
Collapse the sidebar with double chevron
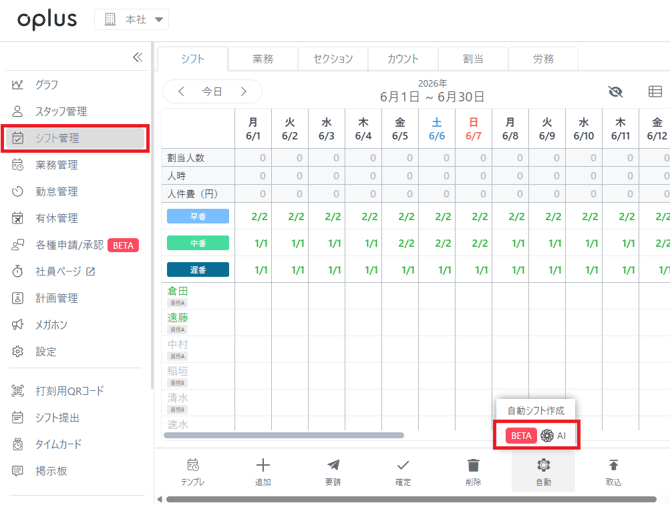coord(138,57)
